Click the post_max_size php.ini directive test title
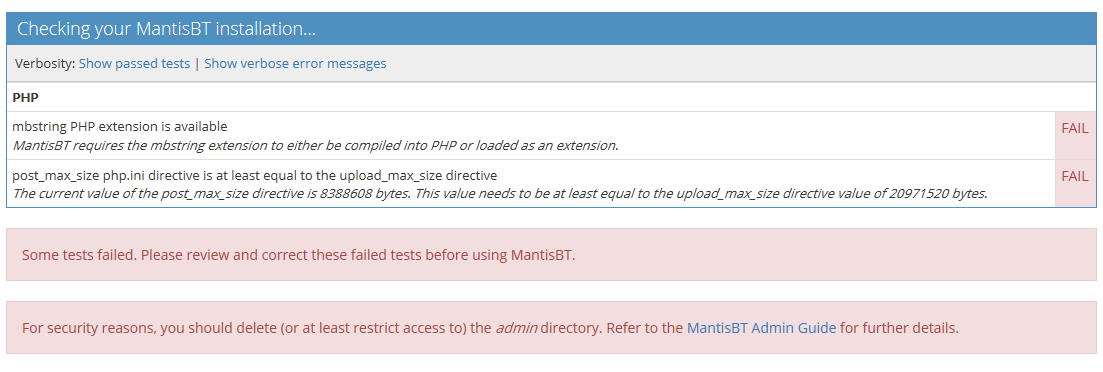This screenshot has height=372, width=1103. coord(255,174)
